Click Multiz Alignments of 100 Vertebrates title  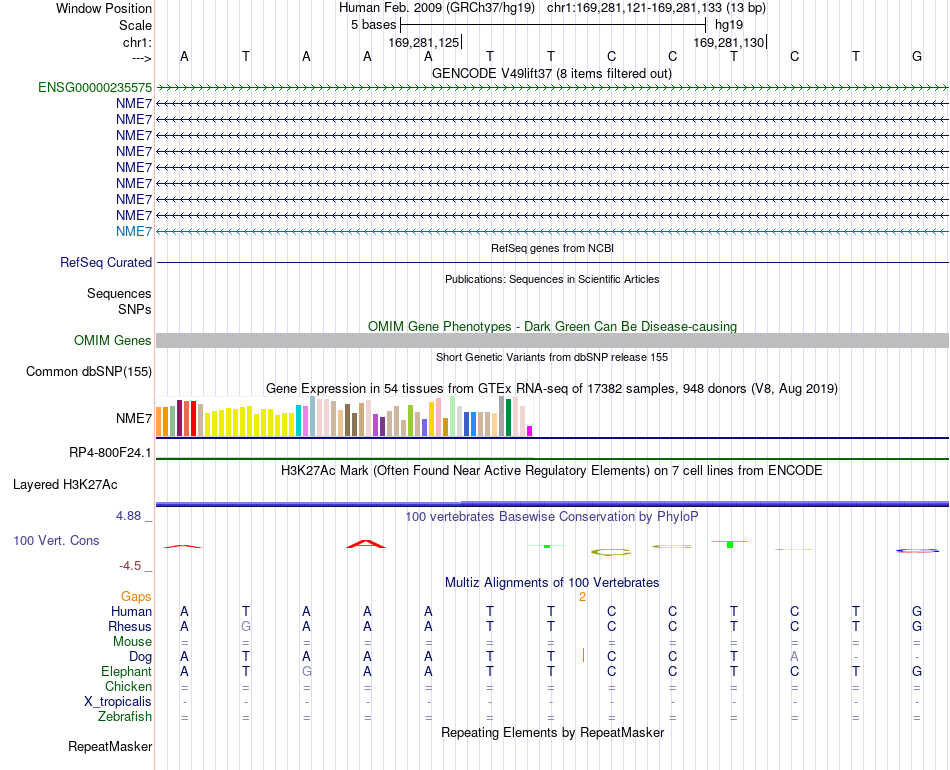552,583
